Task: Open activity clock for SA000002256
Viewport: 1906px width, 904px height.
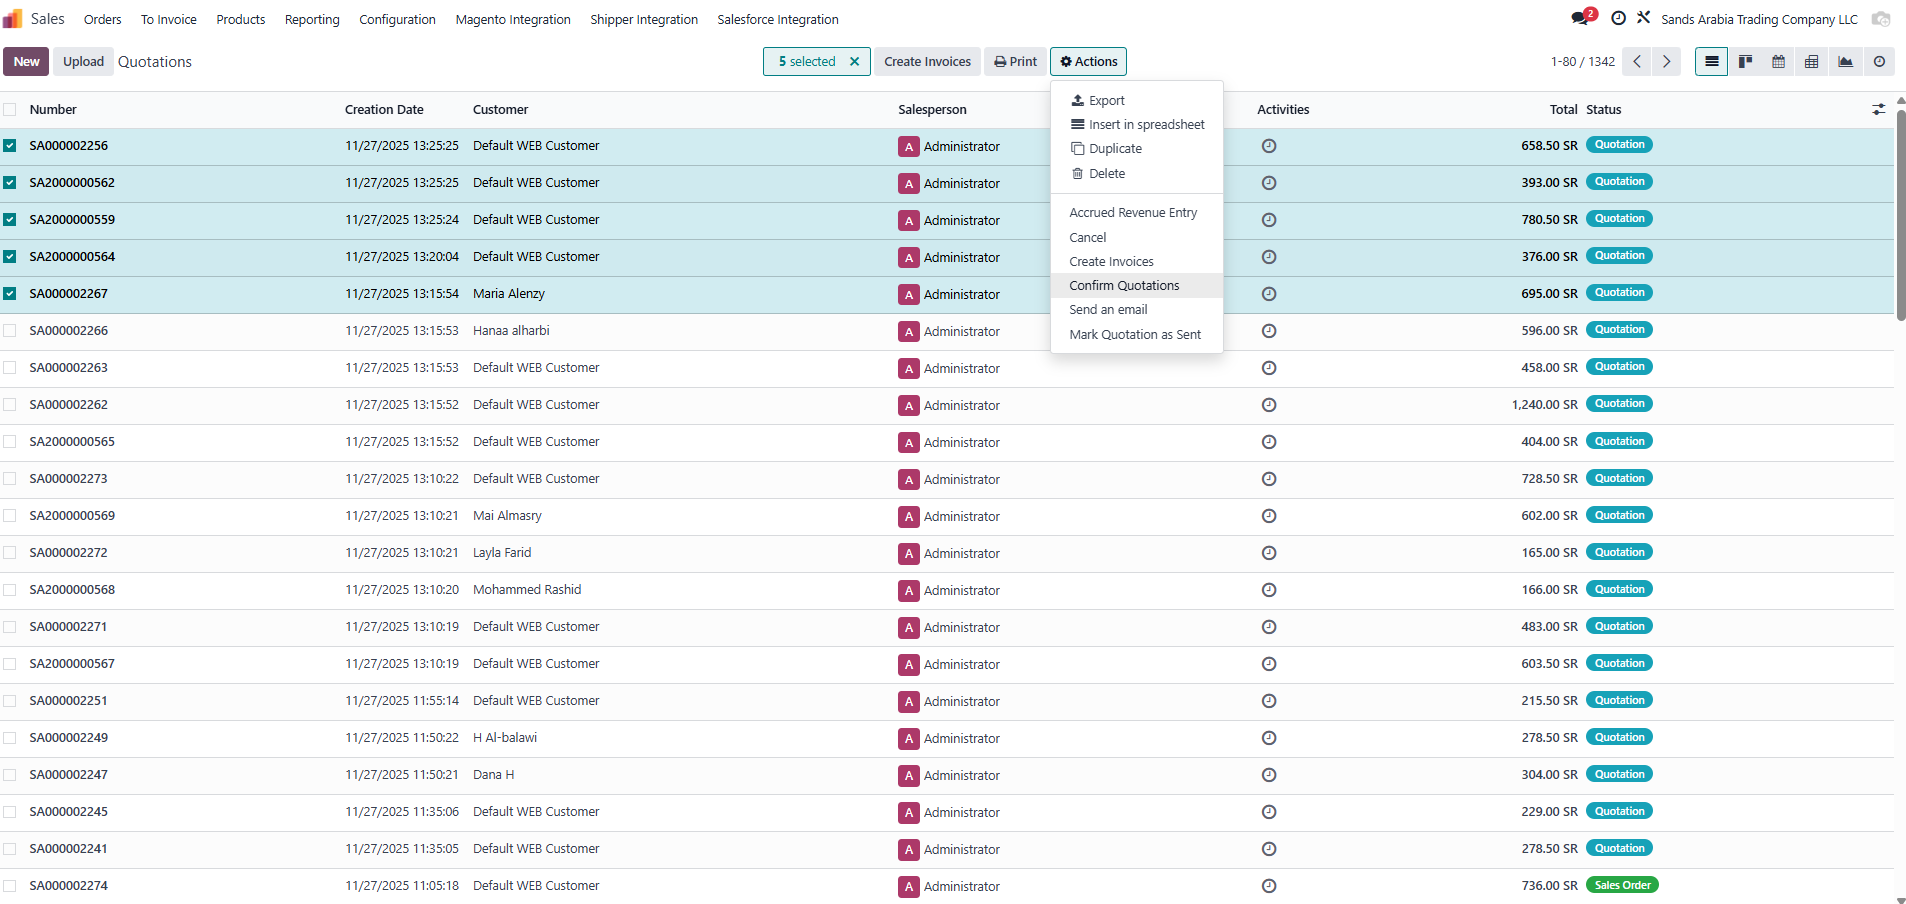Action: [1269, 146]
